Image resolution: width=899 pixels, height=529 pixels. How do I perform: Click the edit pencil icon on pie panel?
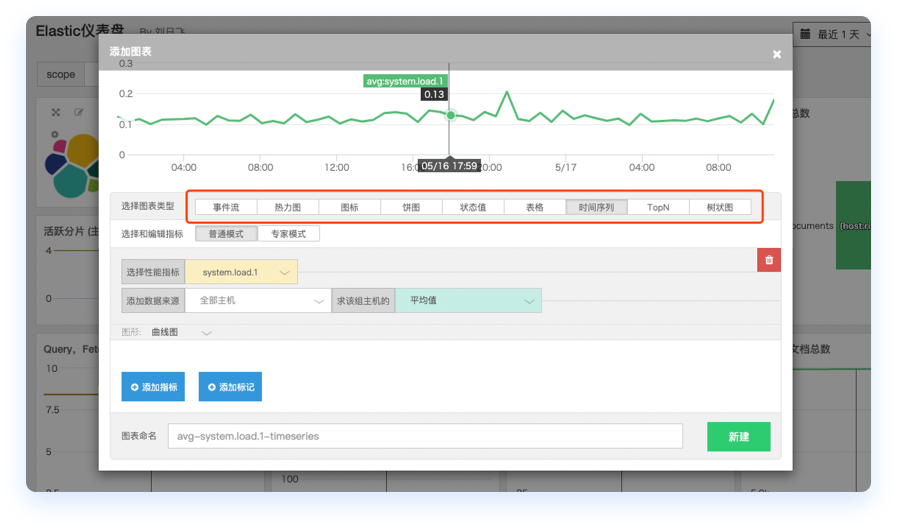79,113
